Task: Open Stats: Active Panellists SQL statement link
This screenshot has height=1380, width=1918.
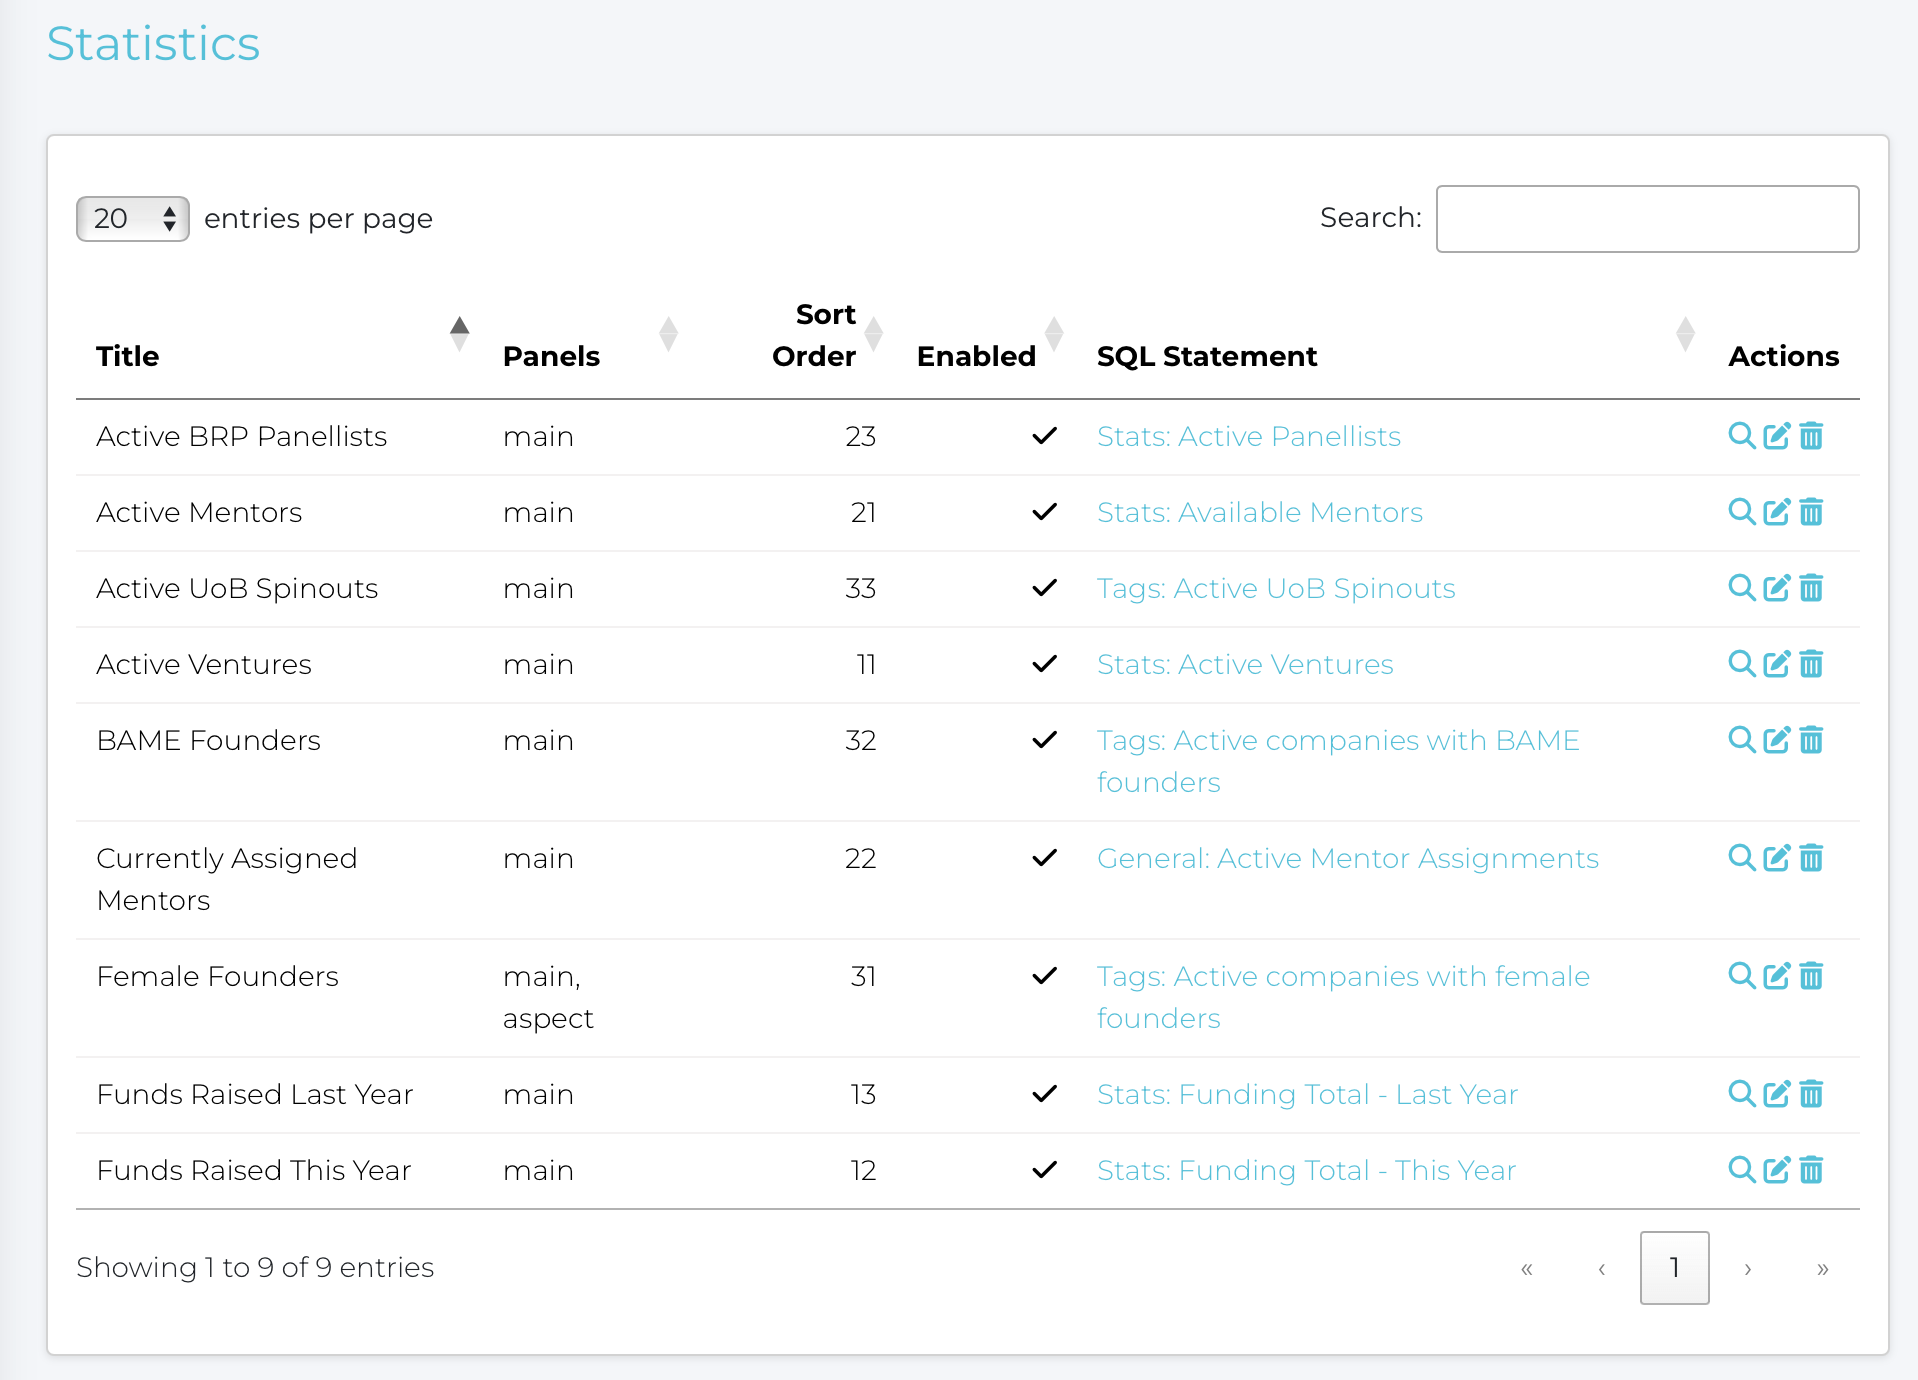Action: click(1248, 436)
